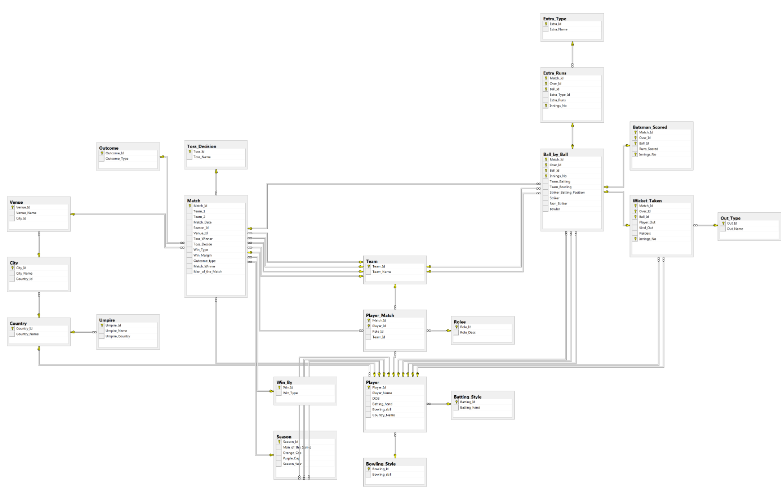Select the Batting_Style table title
The height and width of the screenshot is (495, 783).
pyautogui.click(x=468, y=397)
